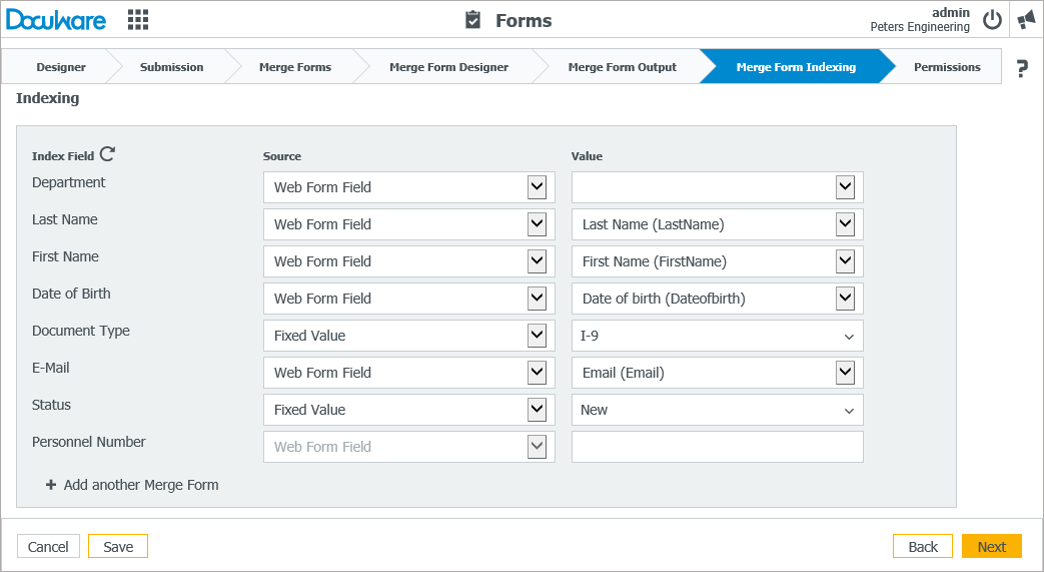1044x572 pixels.
Task: Open the announcements megaphone icon
Action: coord(1026,20)
